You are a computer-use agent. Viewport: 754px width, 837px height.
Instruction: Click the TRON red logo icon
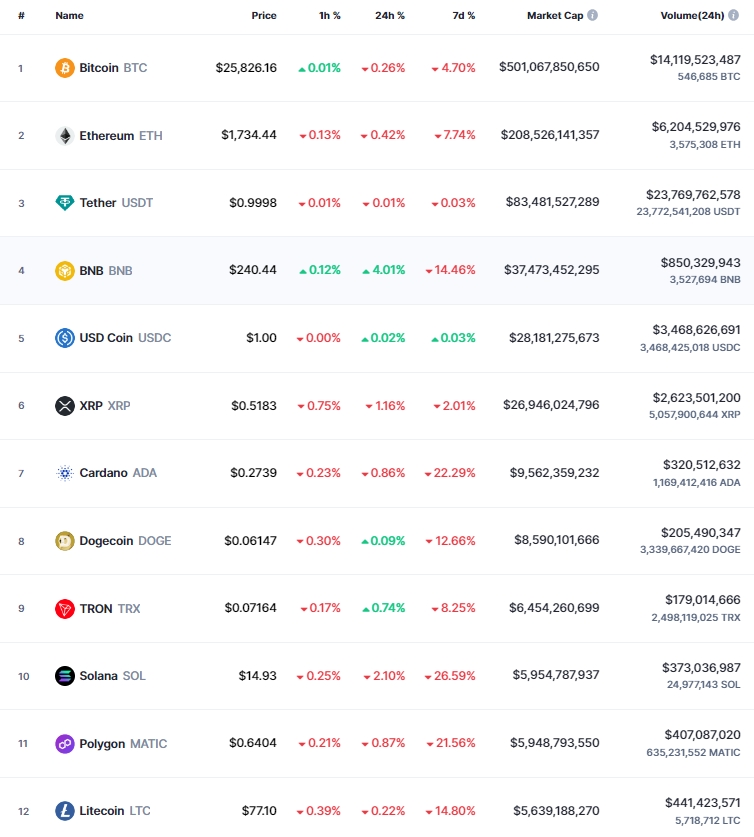(x=65, y=609)
